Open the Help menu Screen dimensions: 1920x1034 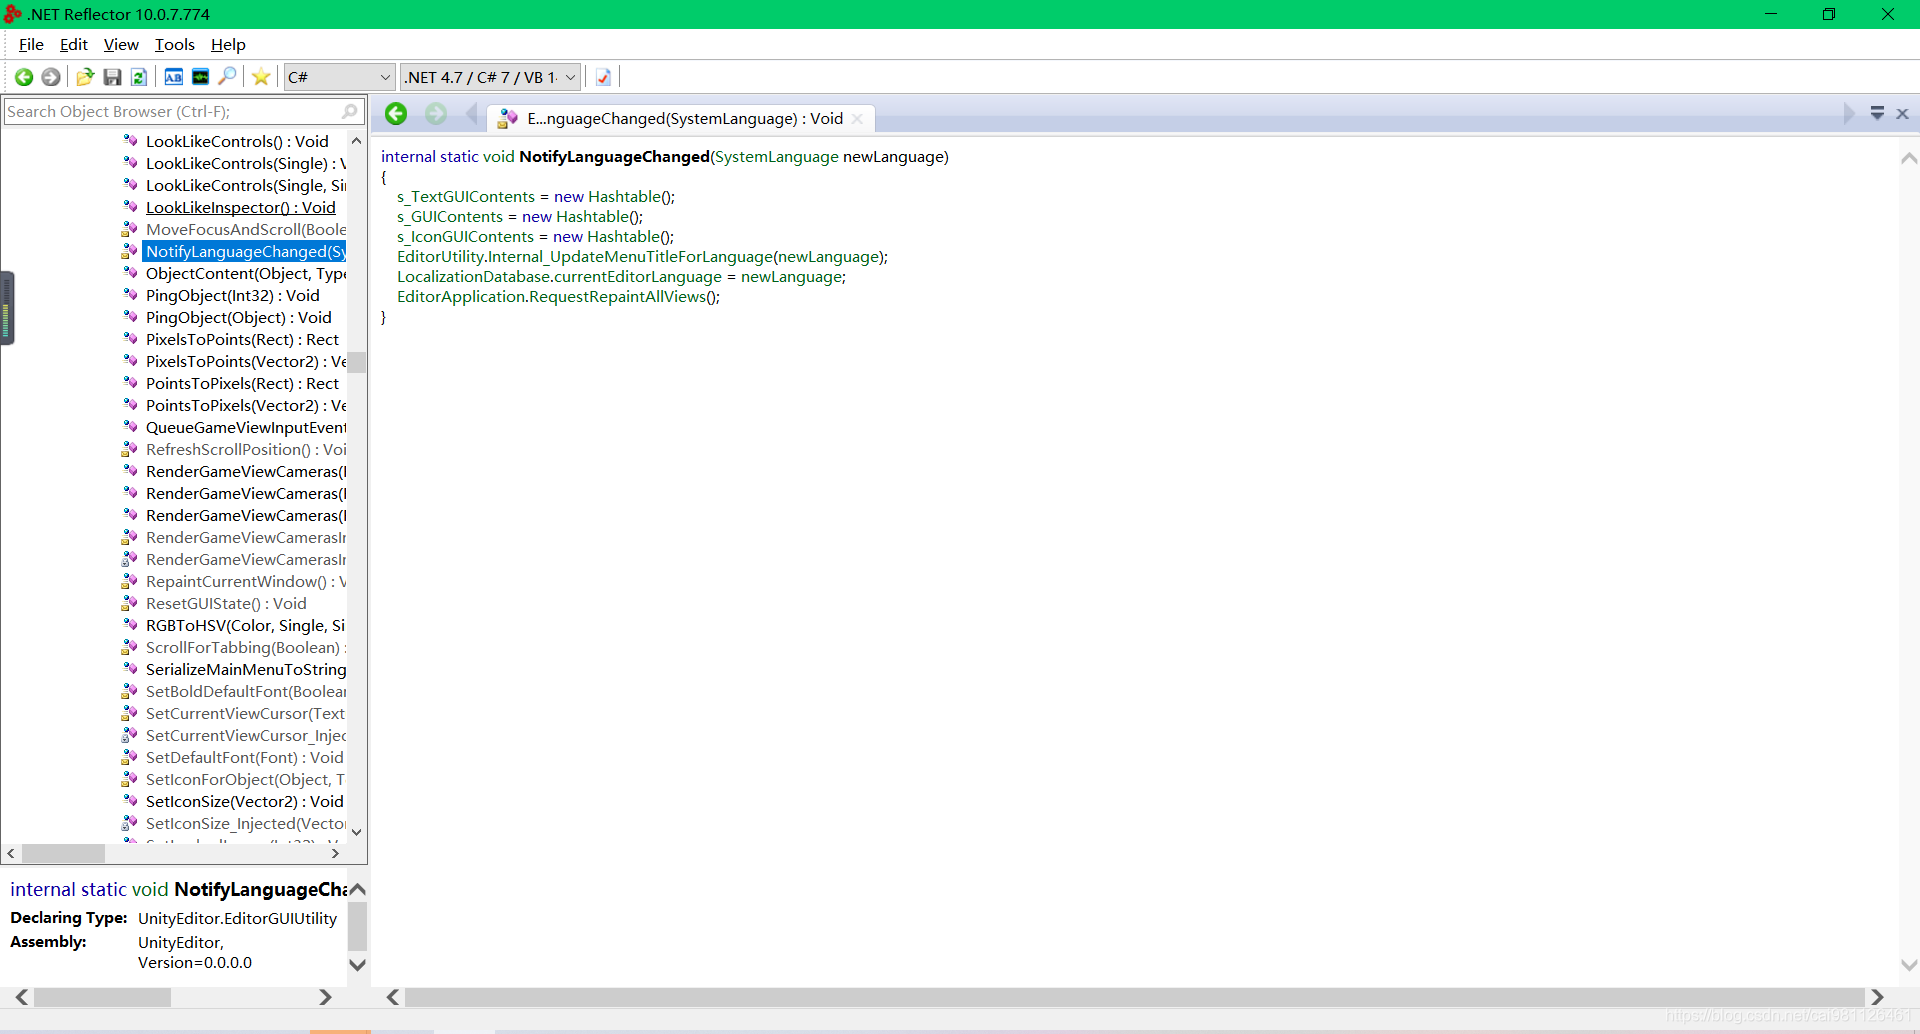pyautogui.click(x=228, y=44)
